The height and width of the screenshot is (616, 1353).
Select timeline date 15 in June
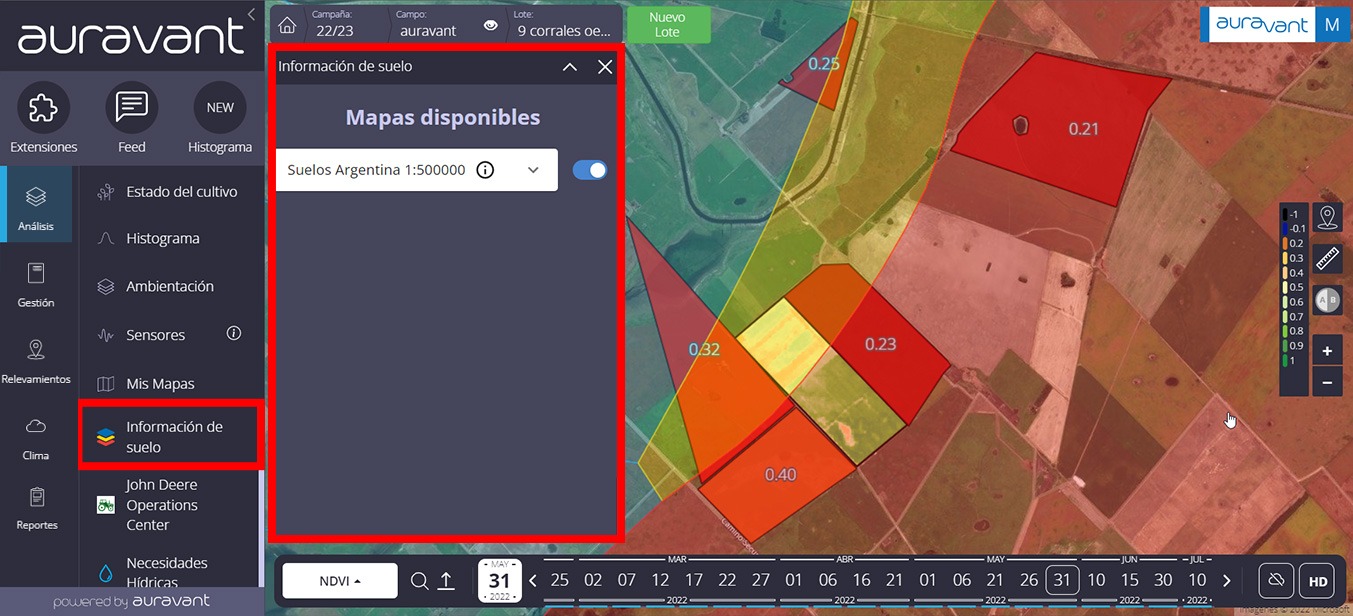[x=1130, y=580]
